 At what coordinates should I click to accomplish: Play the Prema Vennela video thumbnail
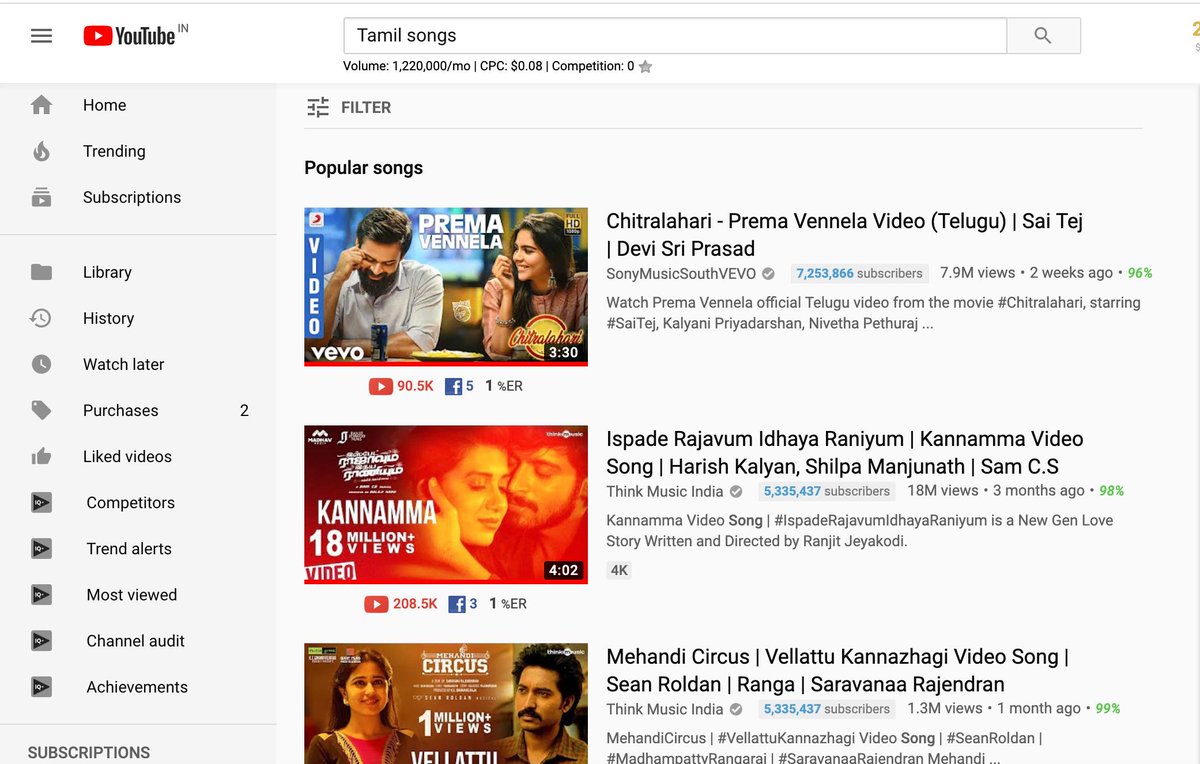tap(446, 286)
